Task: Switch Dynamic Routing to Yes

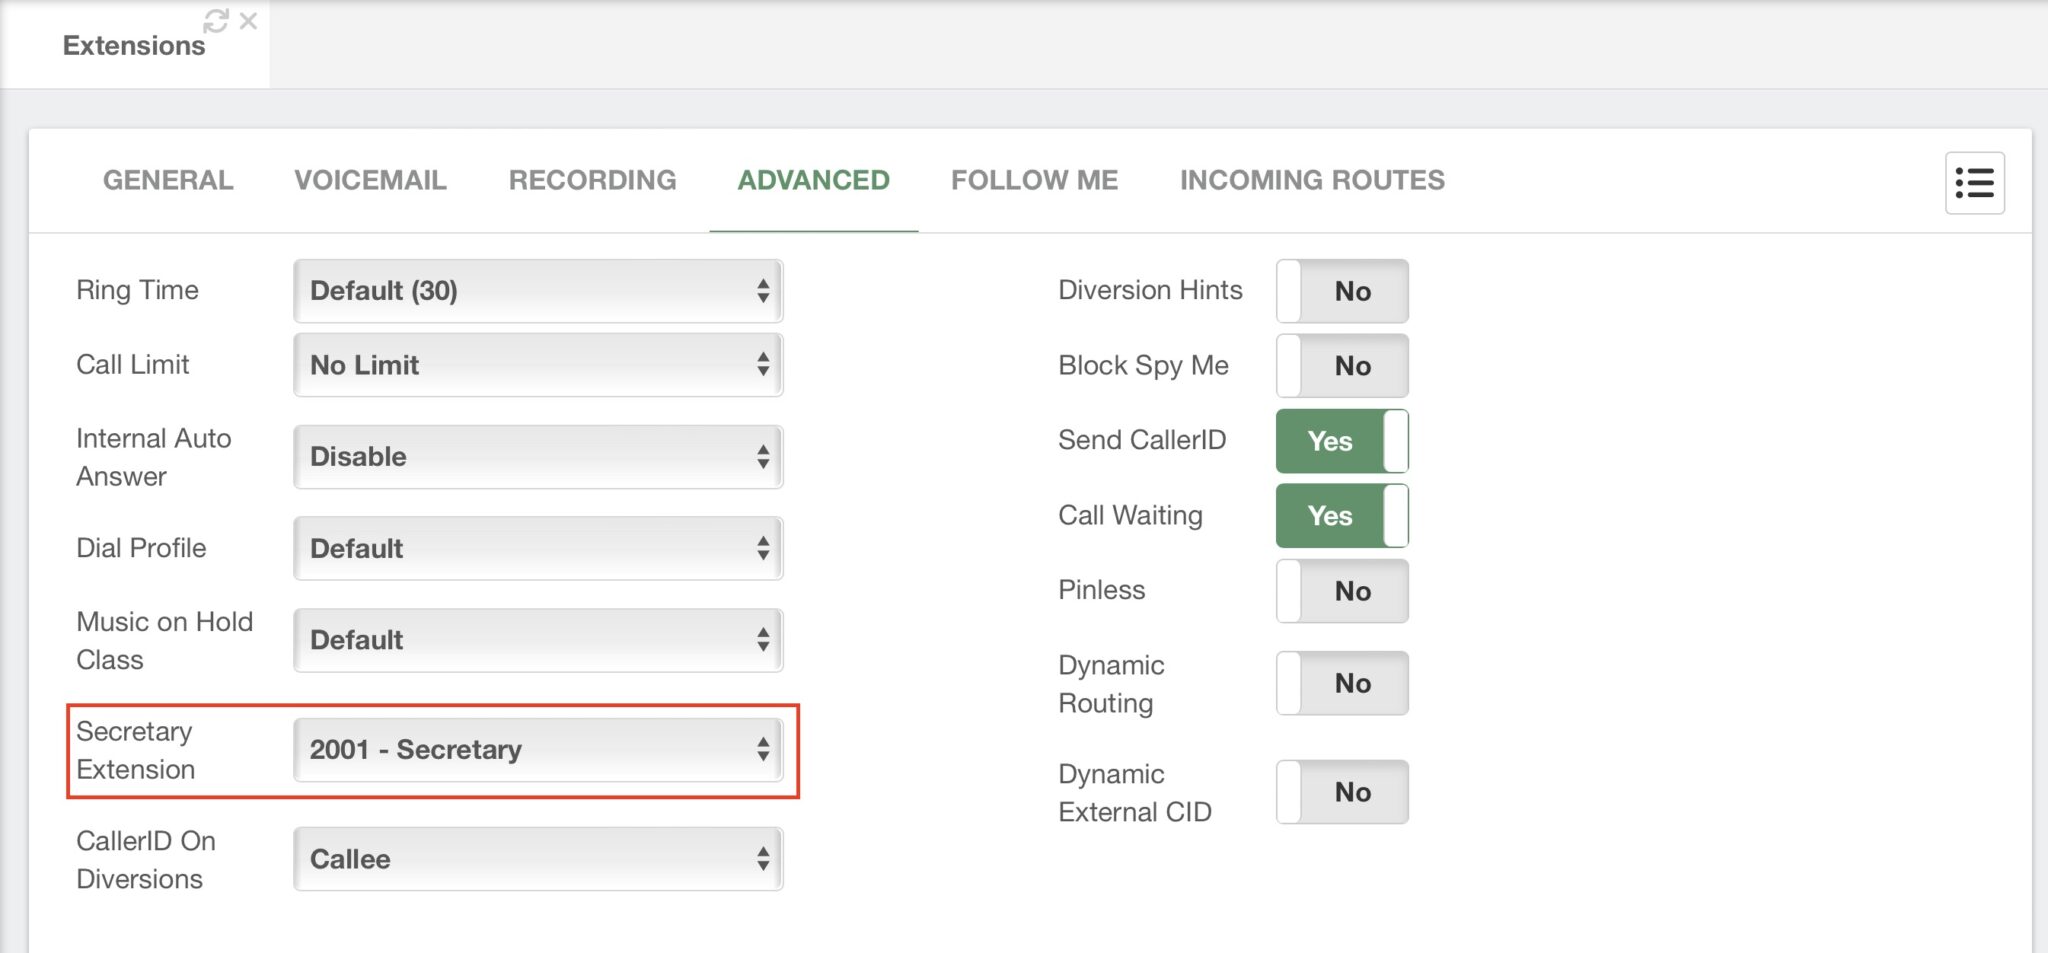Action: pyautogui.click(x=1341, y=683)
